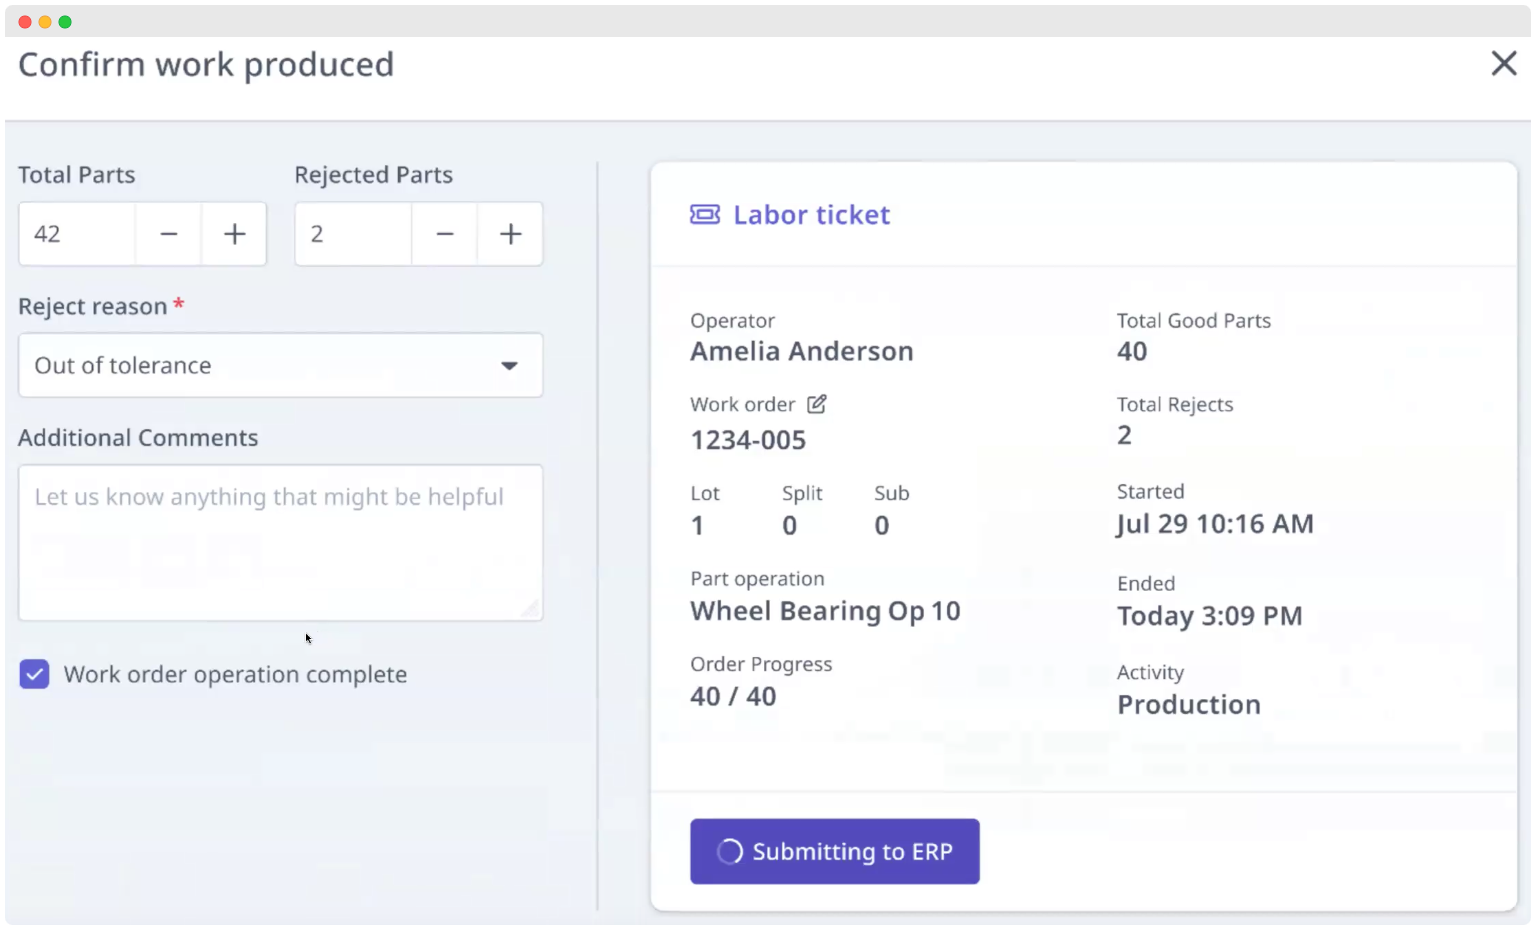Click the Additional Comments text area

coord(280,540)
